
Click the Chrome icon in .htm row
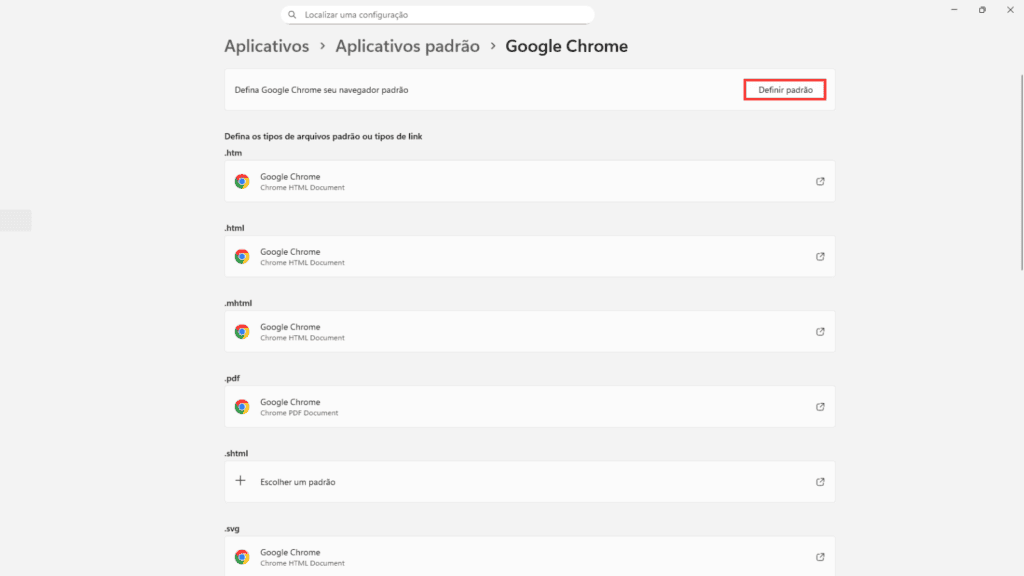[x=242, y=182]
